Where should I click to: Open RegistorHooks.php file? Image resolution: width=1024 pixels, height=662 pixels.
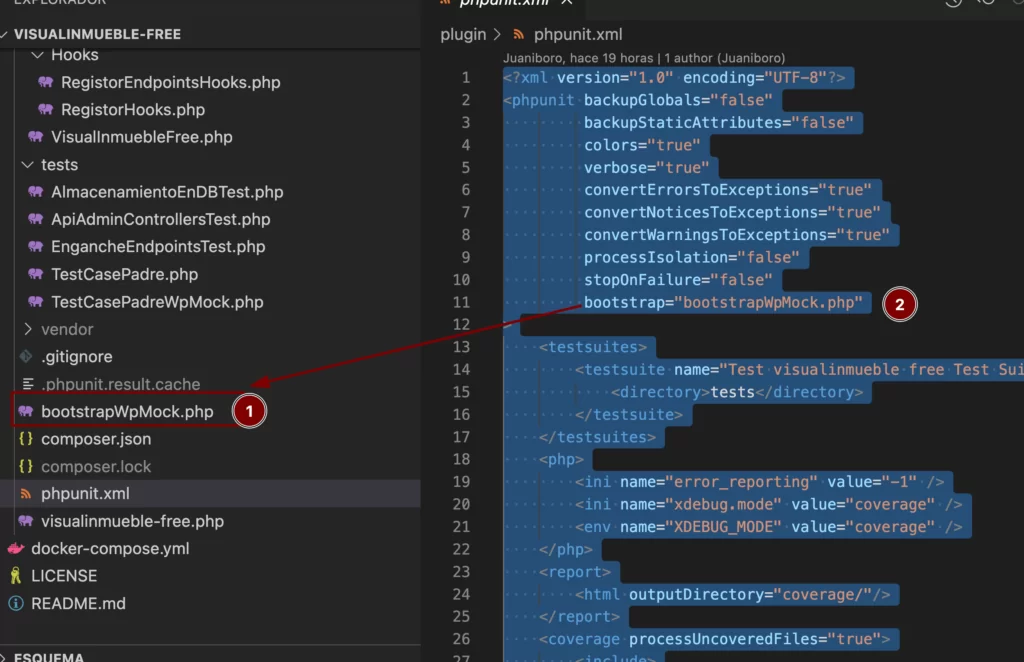tap(133, 110)
